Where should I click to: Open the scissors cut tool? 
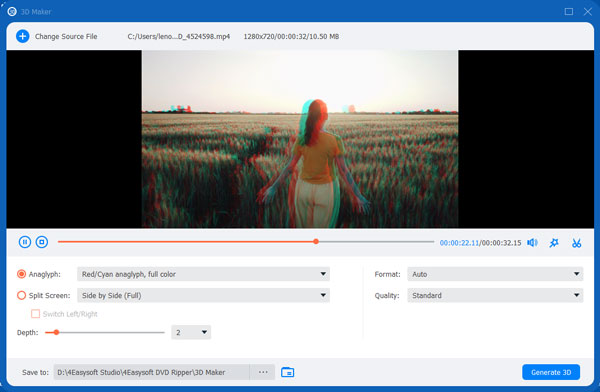[576, 243]
